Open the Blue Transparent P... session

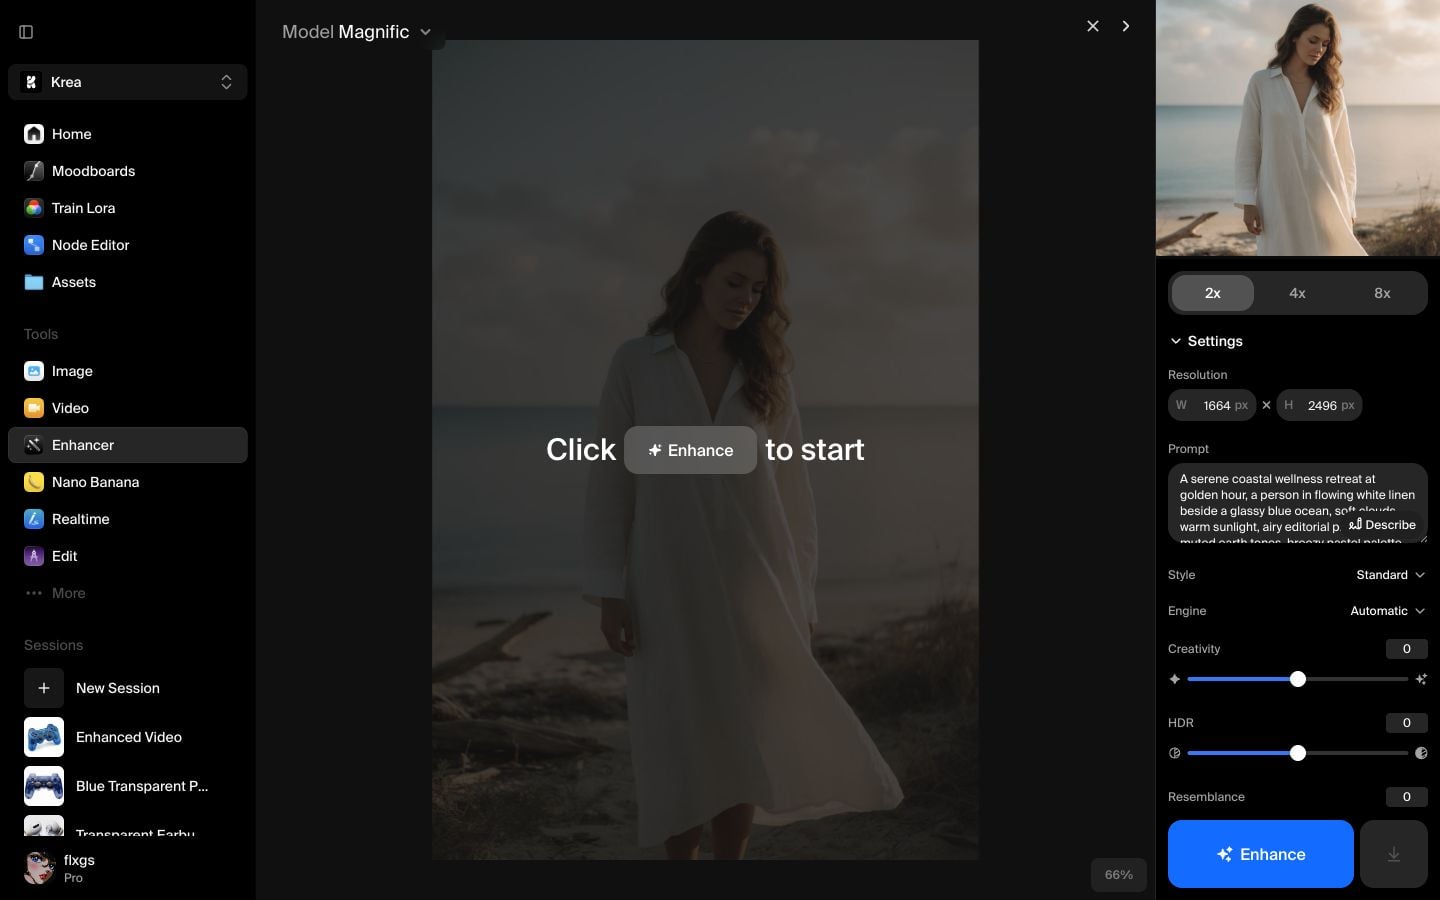coord(128,786)
